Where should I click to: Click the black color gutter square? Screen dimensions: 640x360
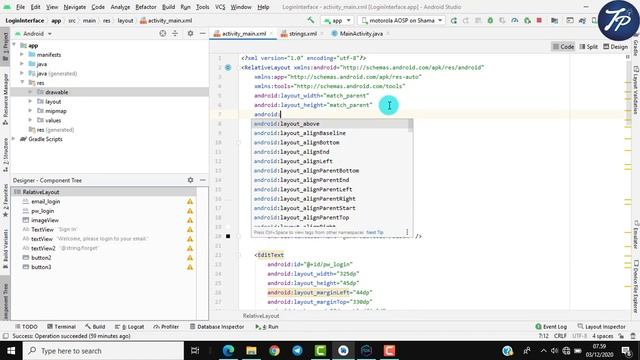click(x=228, y=236)
